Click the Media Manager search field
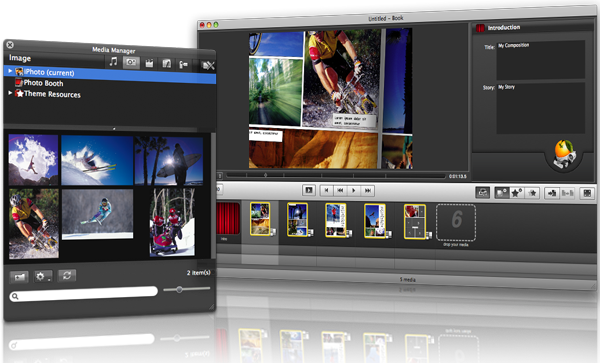 click(83, 294)
